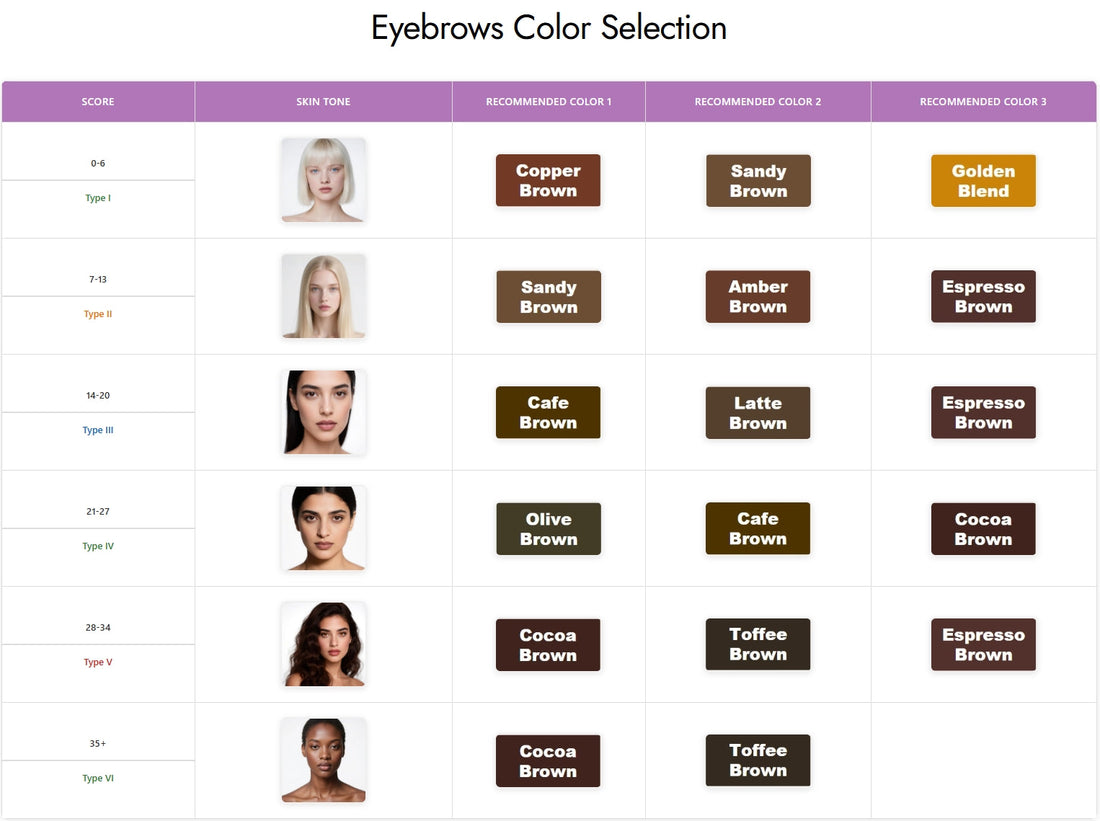Select Cocoa Brown for Type V

point(548,644)
